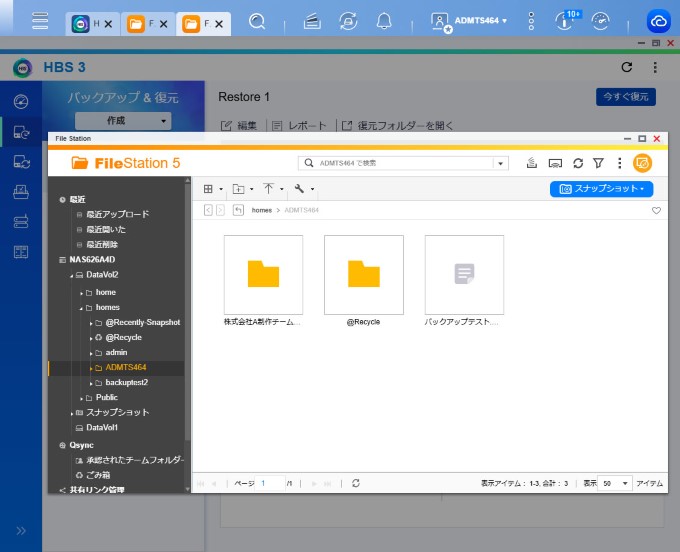Open the three-dot more options in QTS top bar
This screenshot has width=680, height=552.
pyautogui.click(x=531, y=21)
